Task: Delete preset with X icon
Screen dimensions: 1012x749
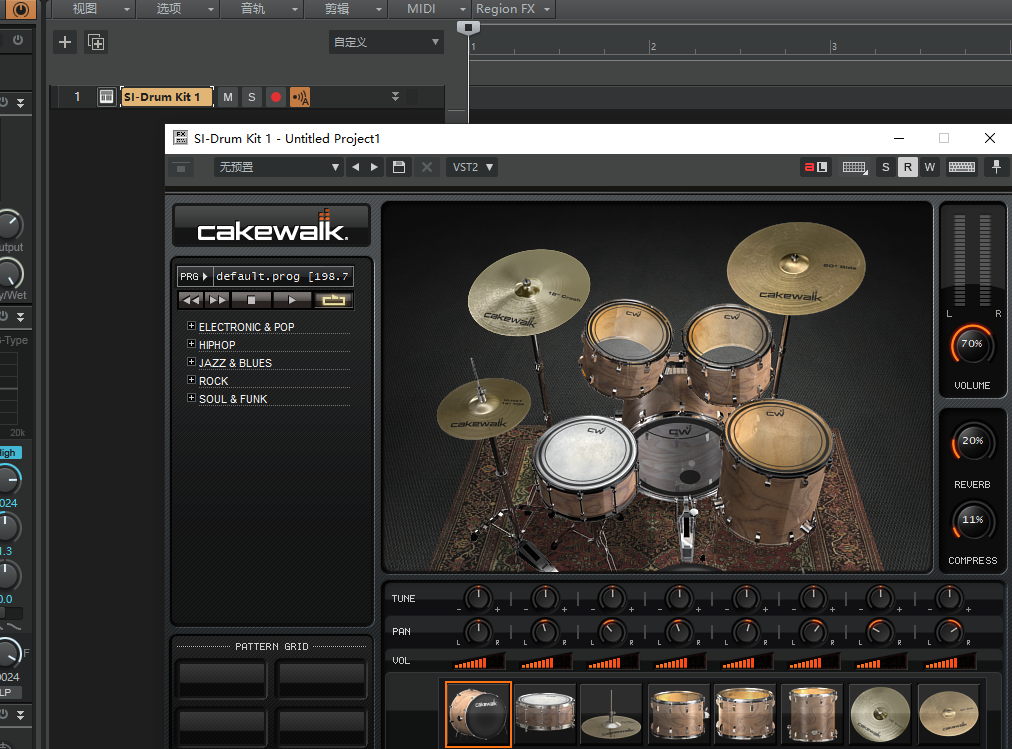Action: (427, 167)
